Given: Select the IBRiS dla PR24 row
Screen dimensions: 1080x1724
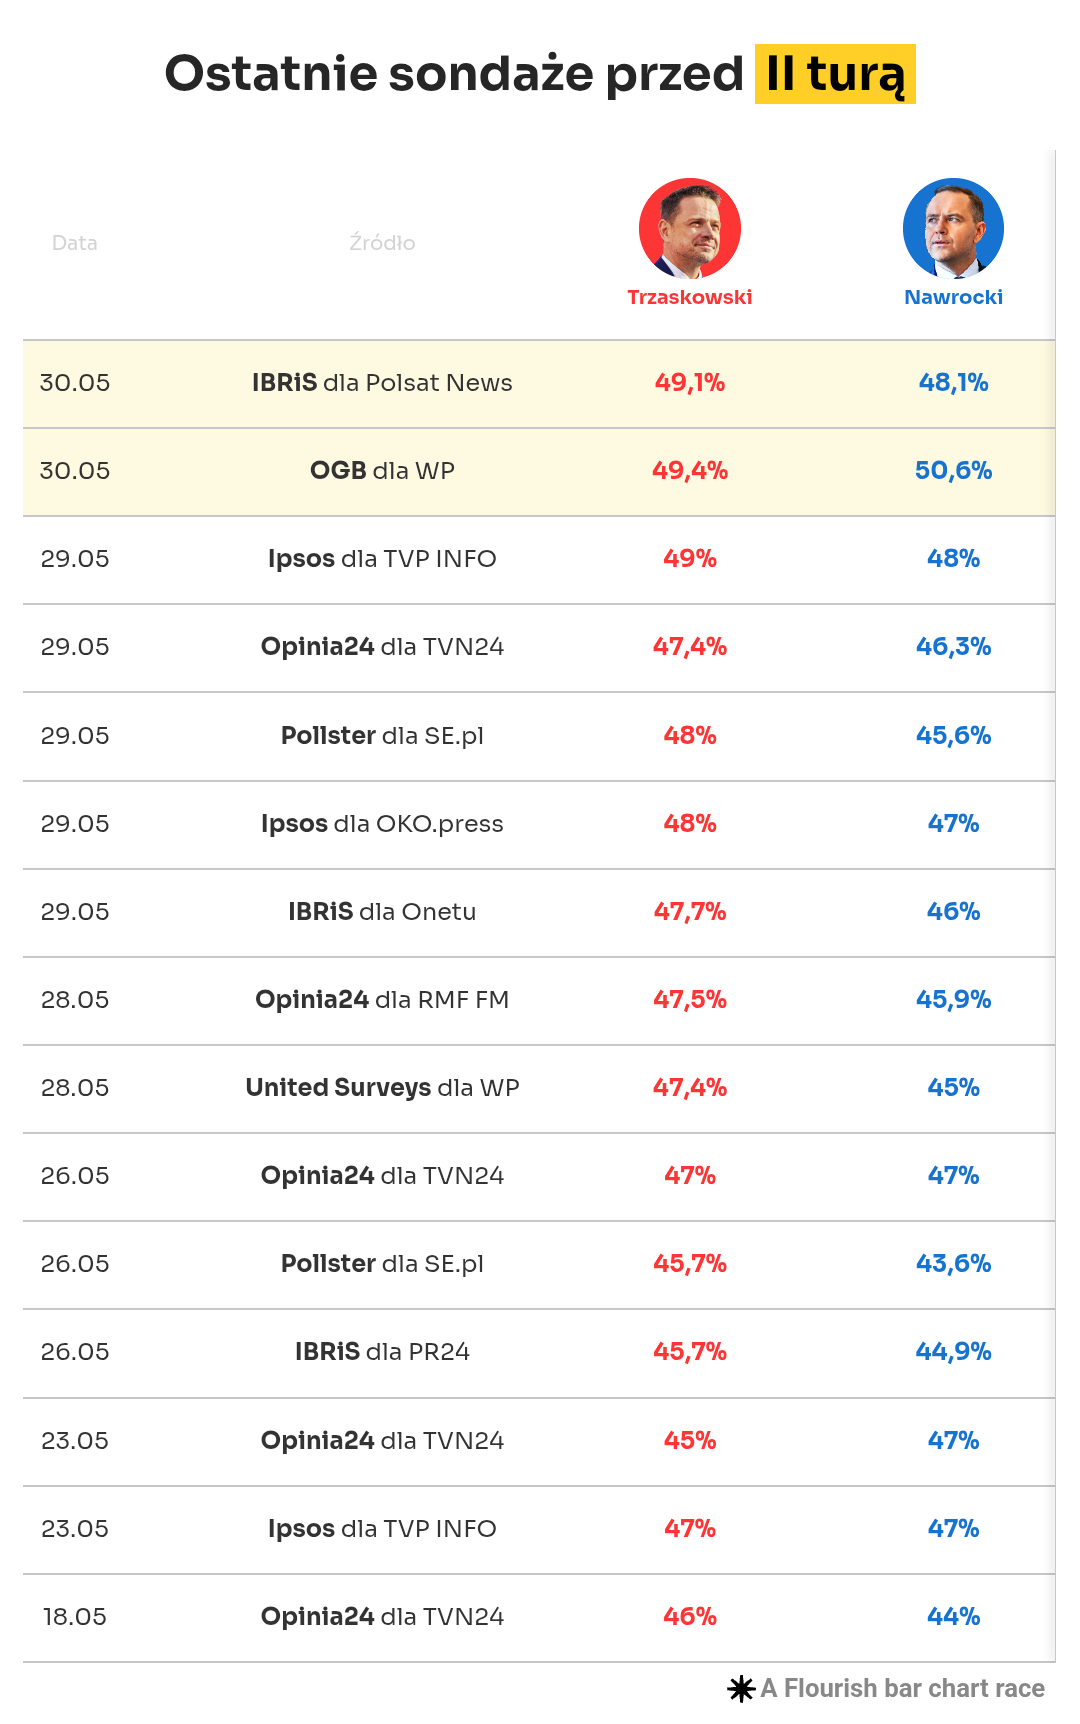Looking at the screenshot, I should click(x=382, y=1352).
